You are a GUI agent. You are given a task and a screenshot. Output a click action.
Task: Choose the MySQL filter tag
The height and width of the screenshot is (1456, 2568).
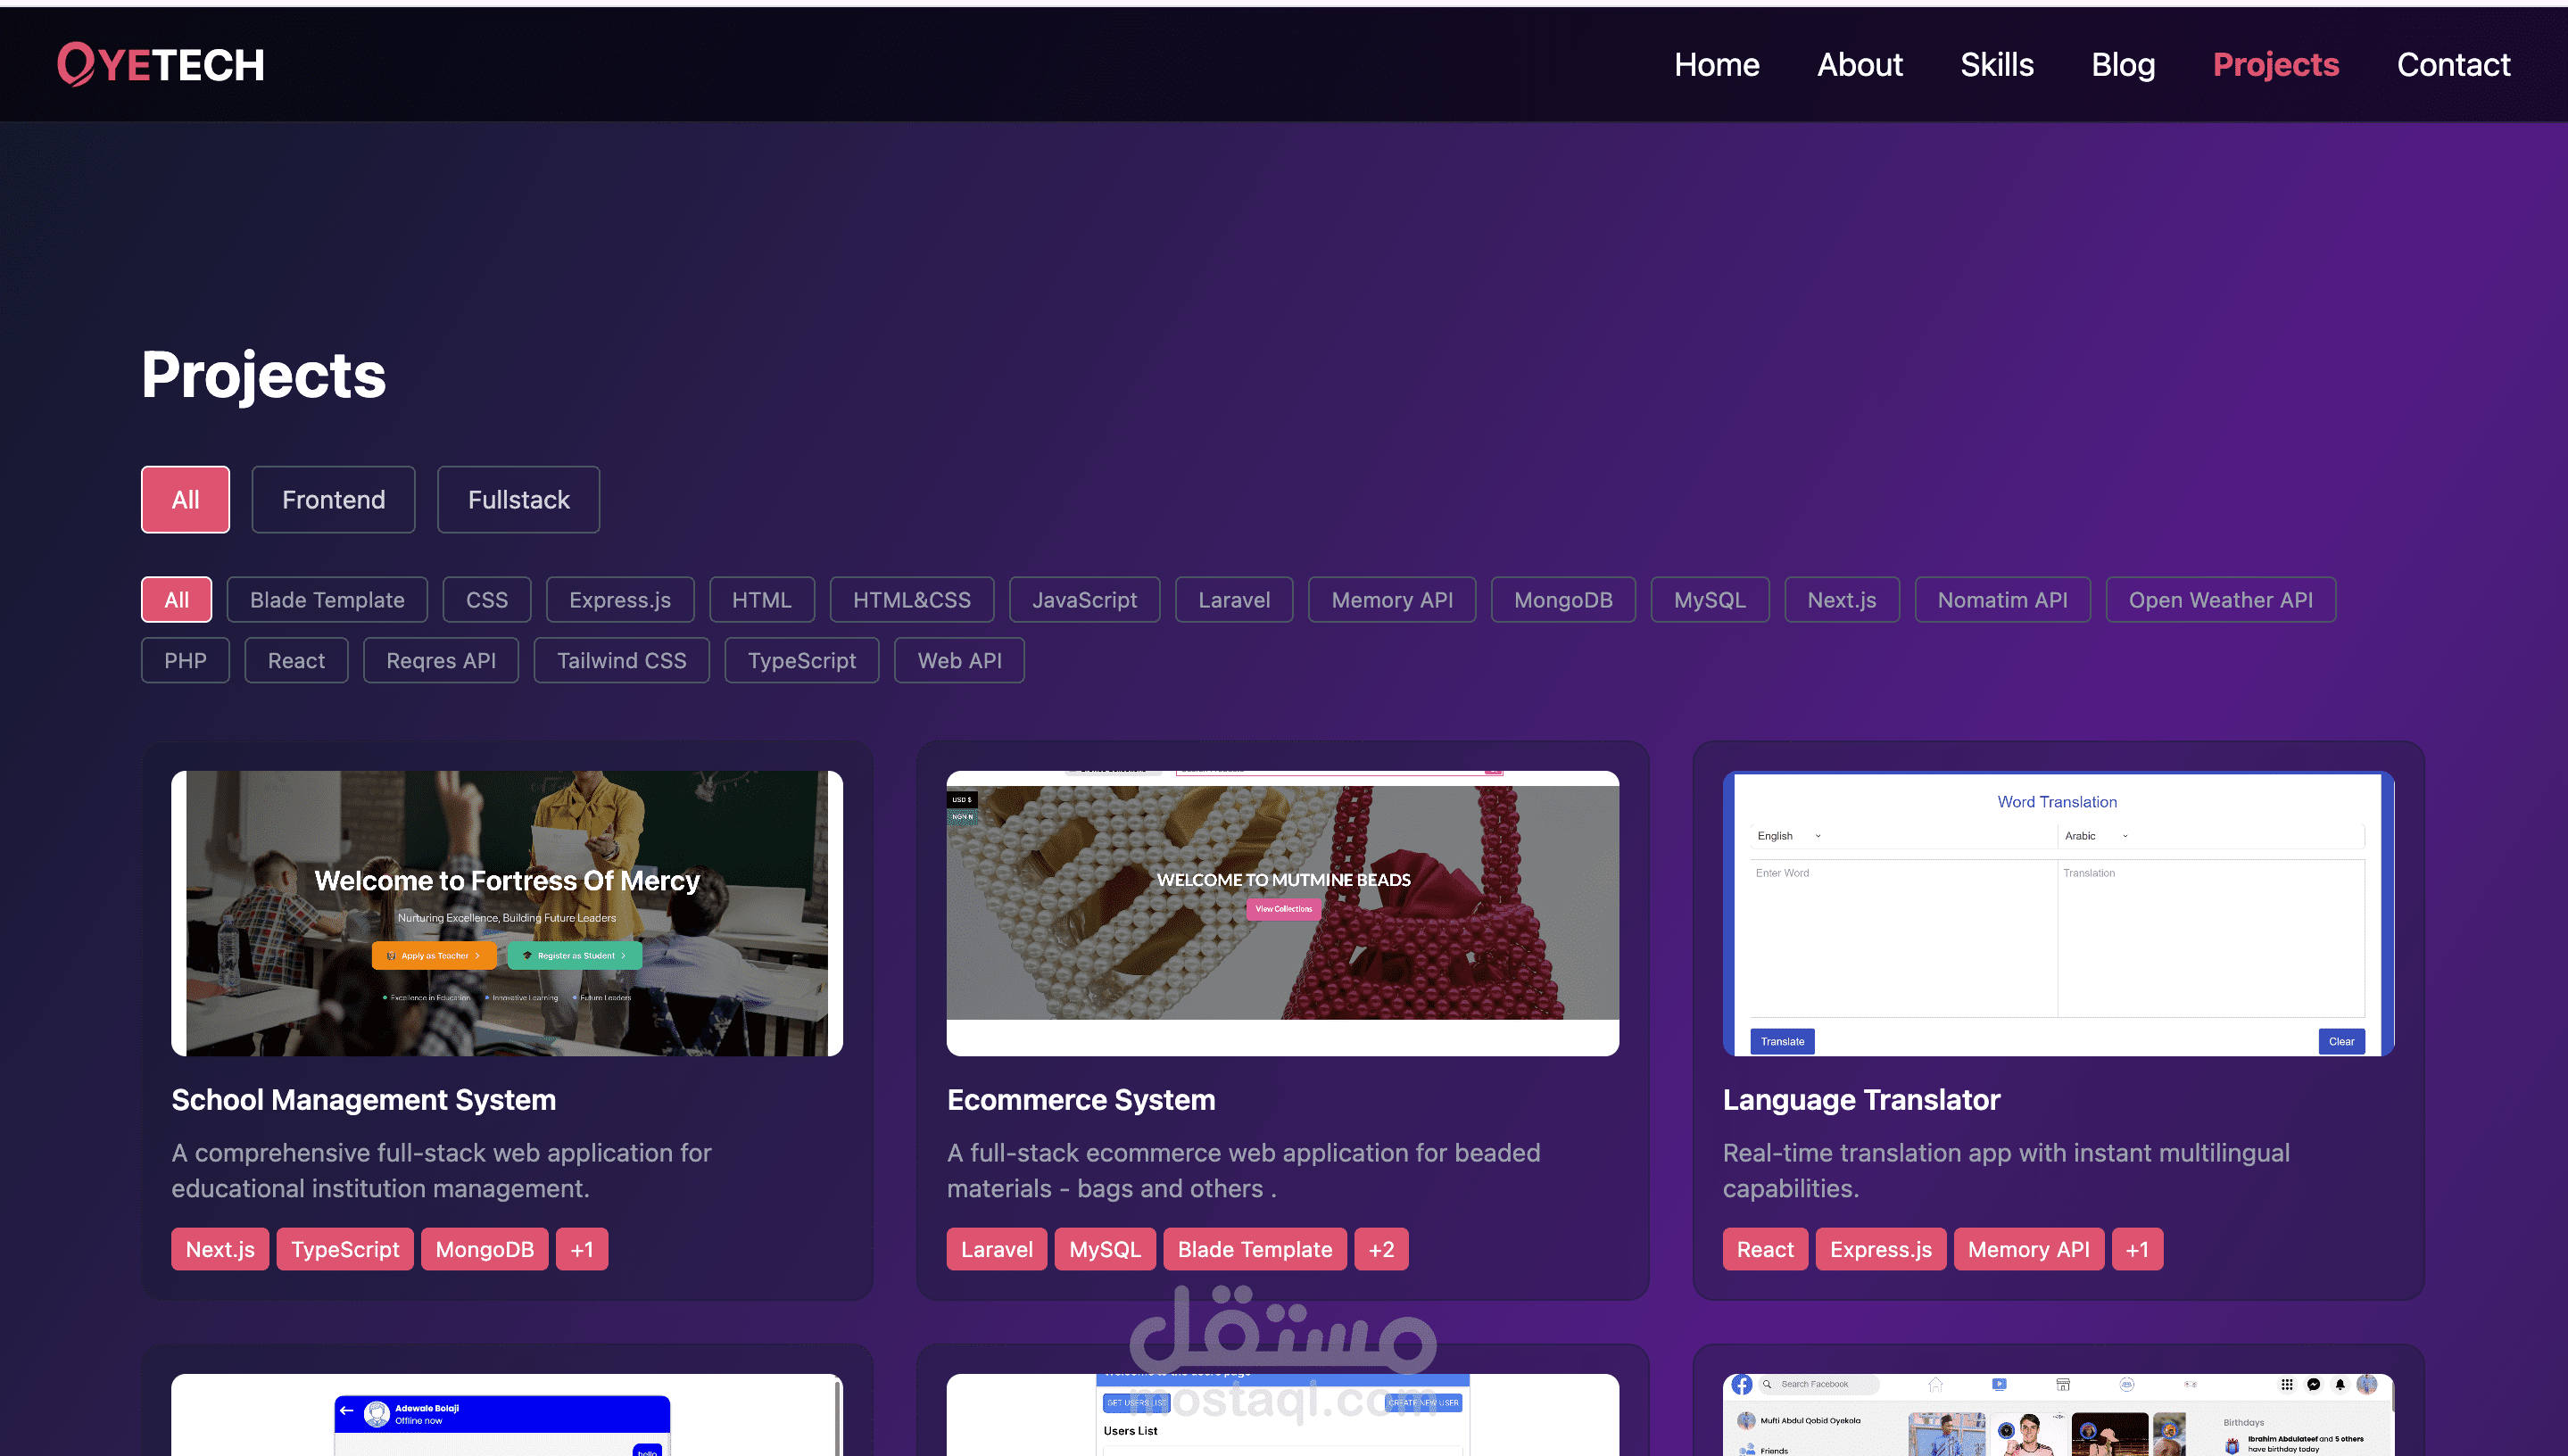point(1709,600)
